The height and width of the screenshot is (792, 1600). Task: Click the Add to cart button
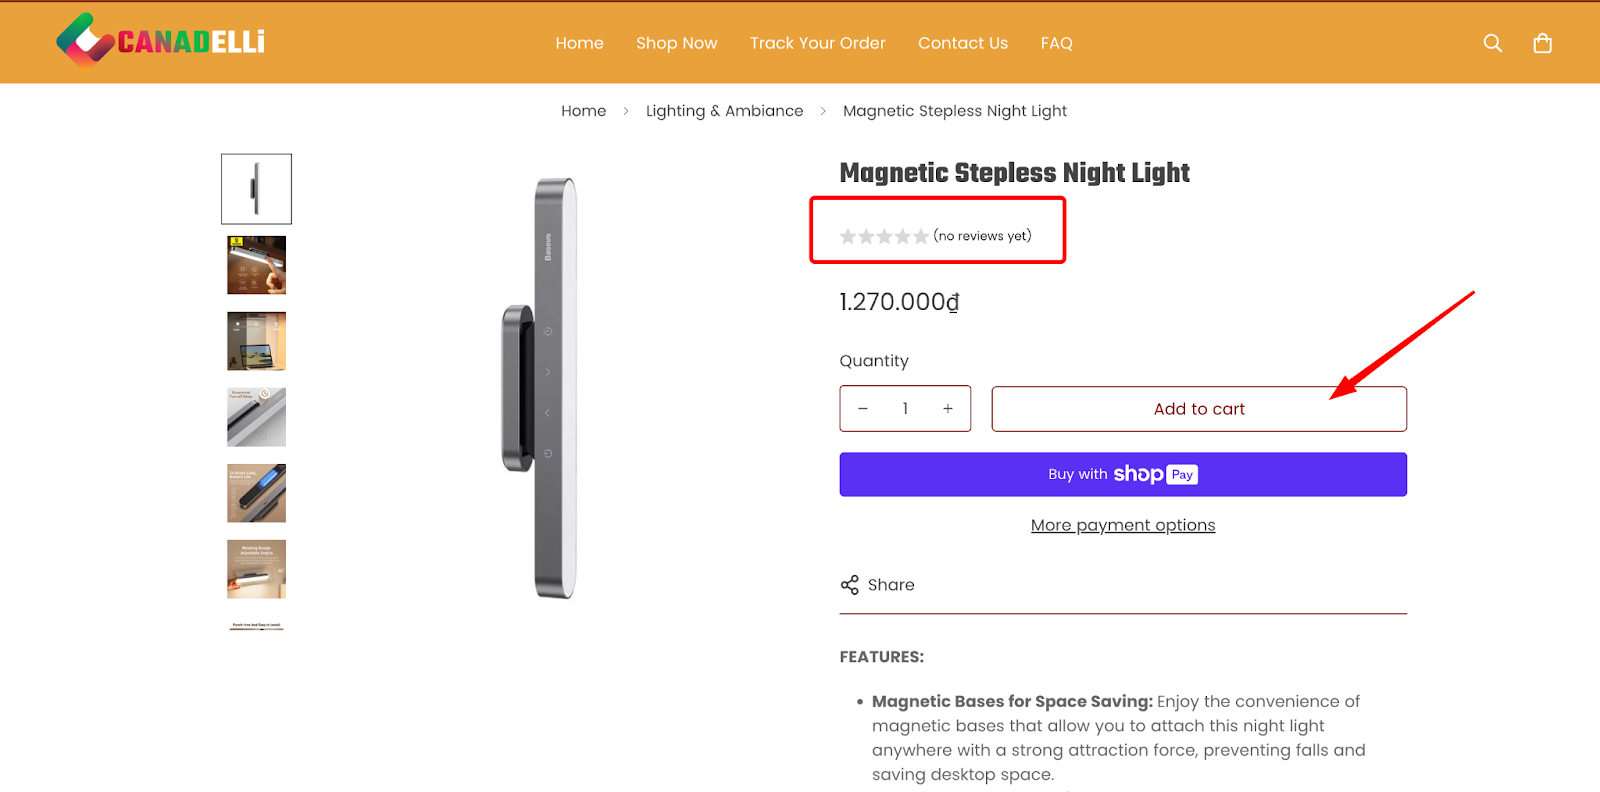[1199, 409]
